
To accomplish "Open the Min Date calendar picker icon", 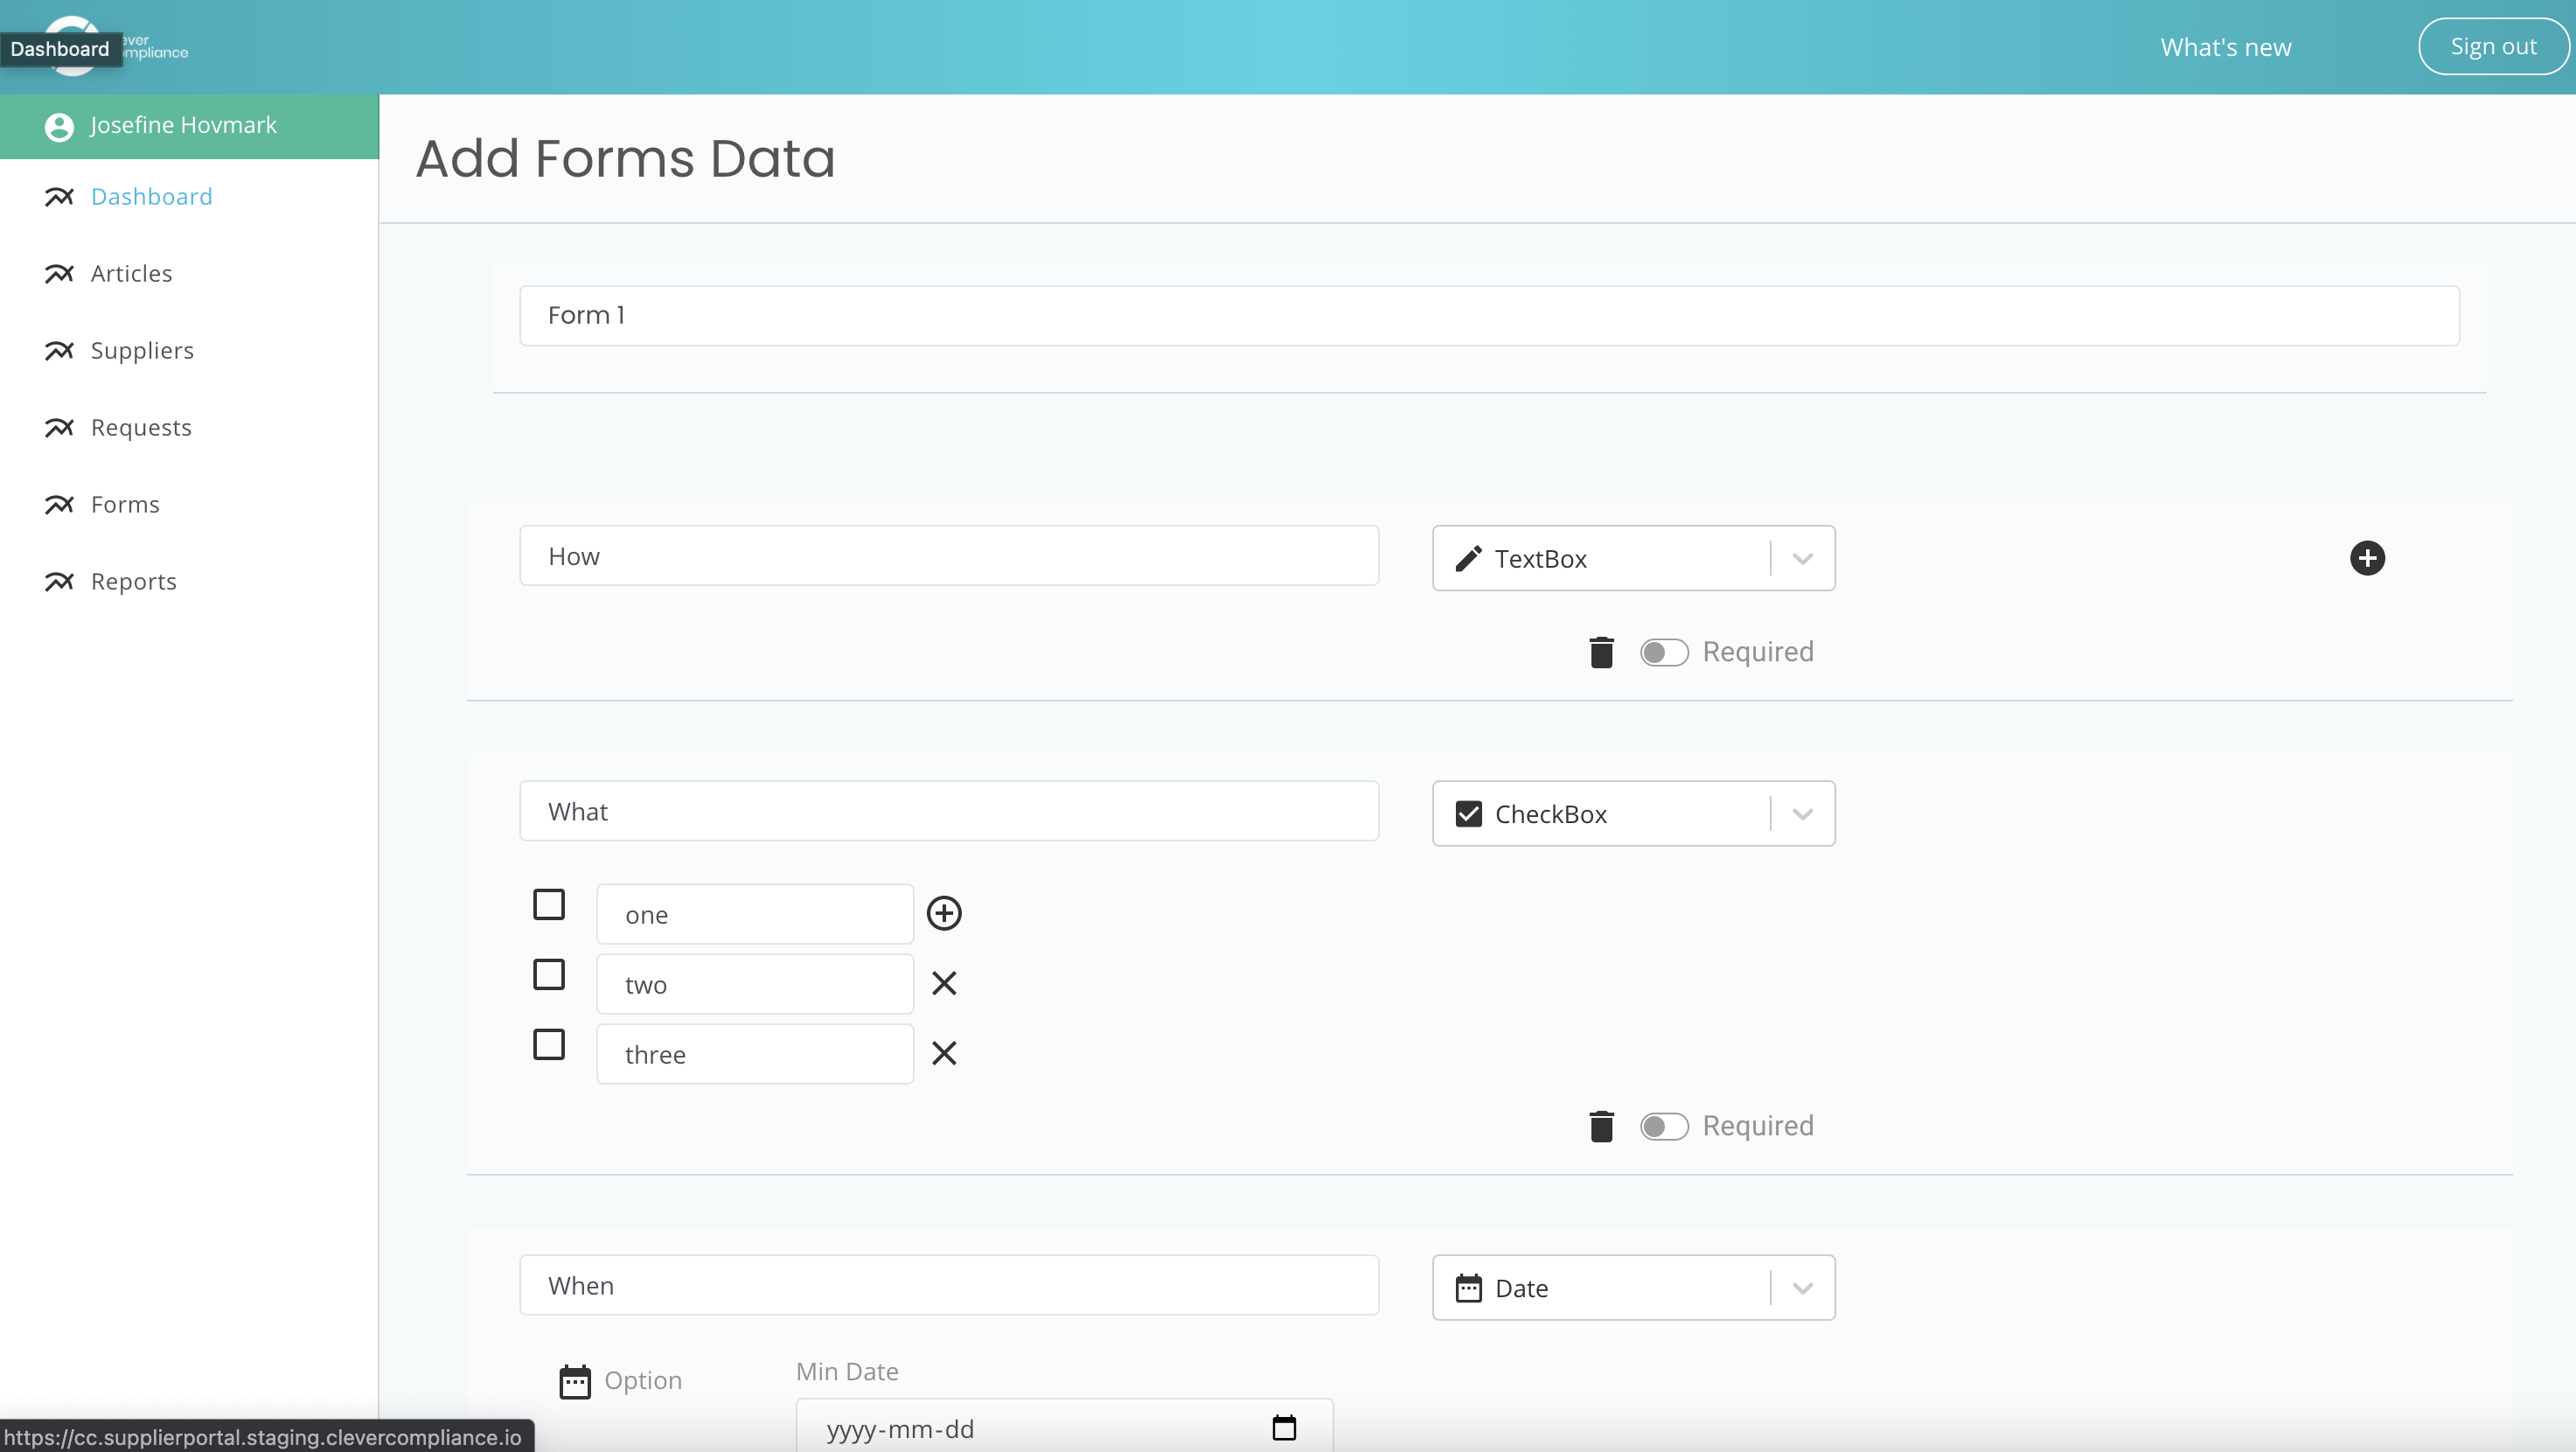I will tap(1284, 1428).
